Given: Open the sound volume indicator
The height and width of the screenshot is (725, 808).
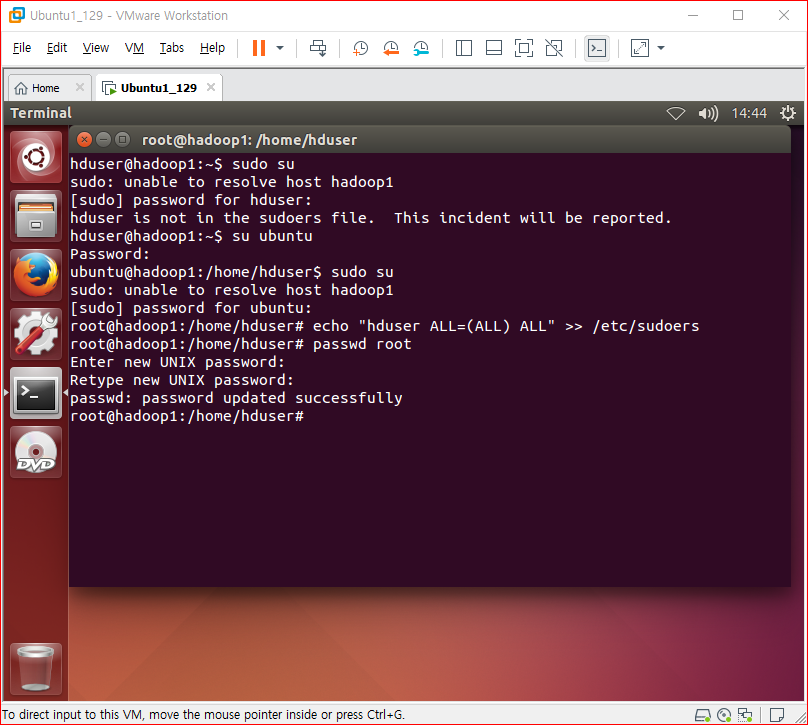Looking at the screenshot, I should (x=708, y=113).
